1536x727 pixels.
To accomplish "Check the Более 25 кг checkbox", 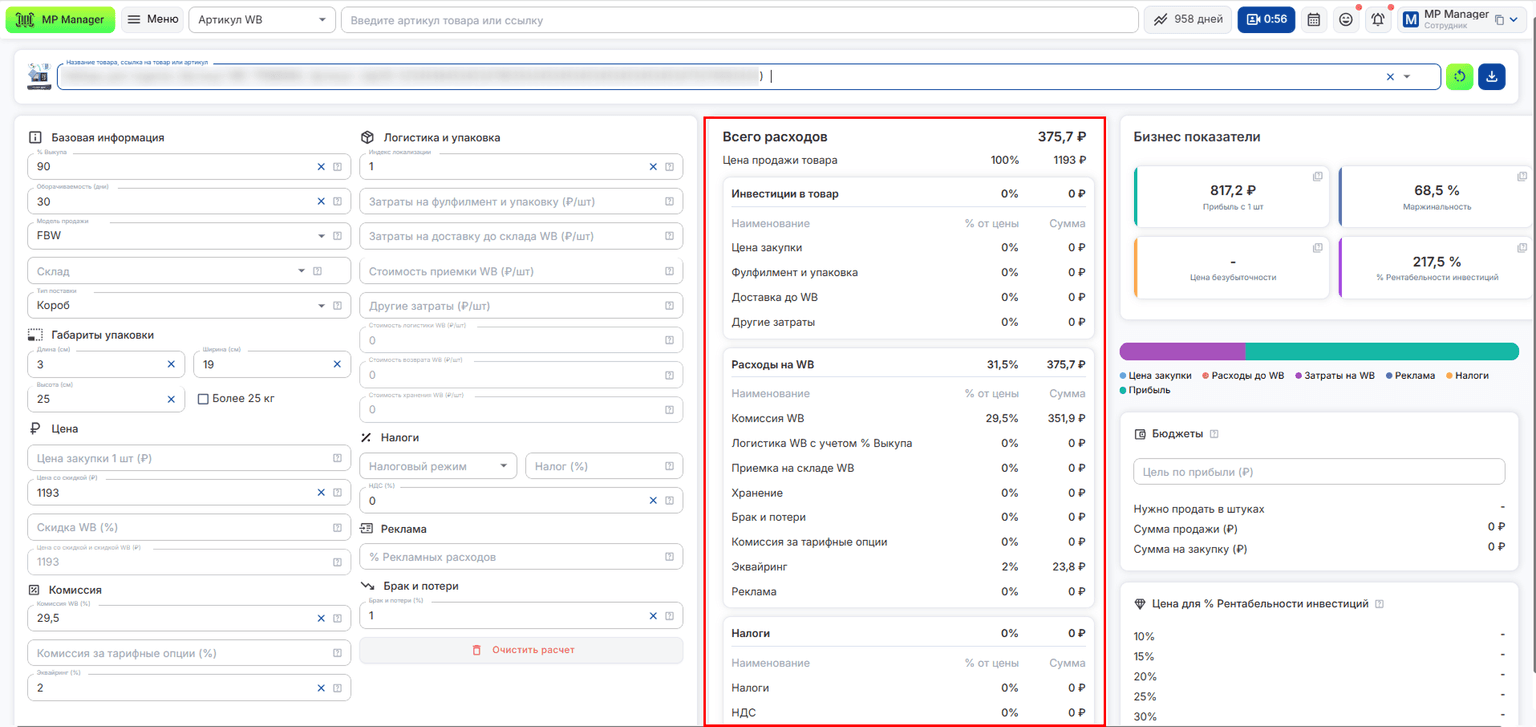I will coord(203,399).
